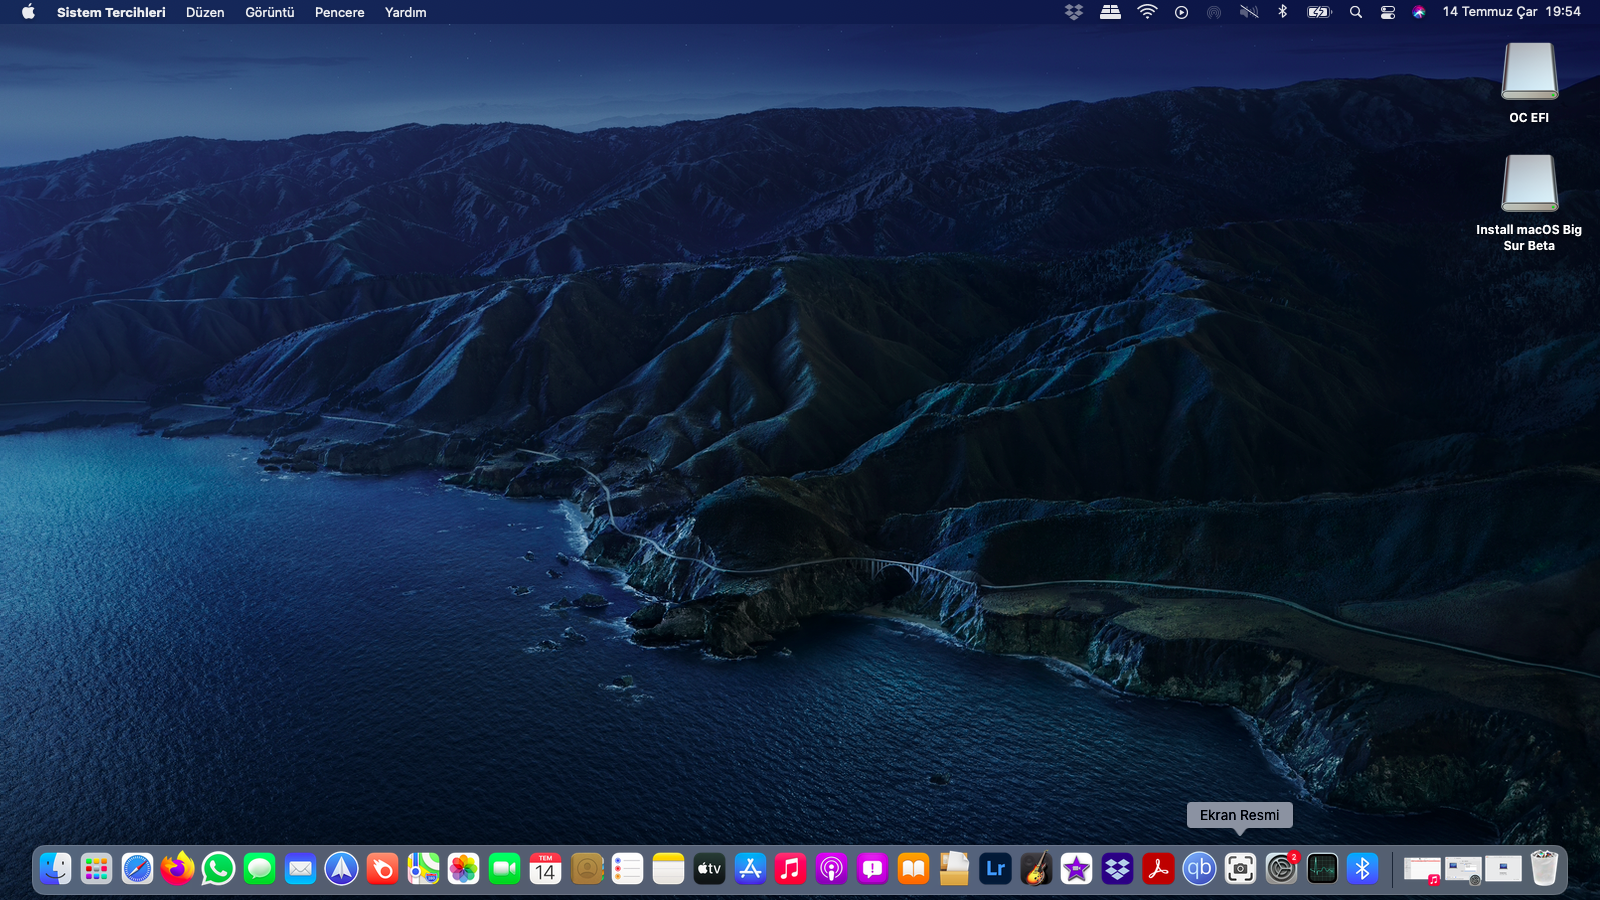The height and width of the screenshot is (900, 1600).
Task: Open battery status menu
Action: (1320, 12)
